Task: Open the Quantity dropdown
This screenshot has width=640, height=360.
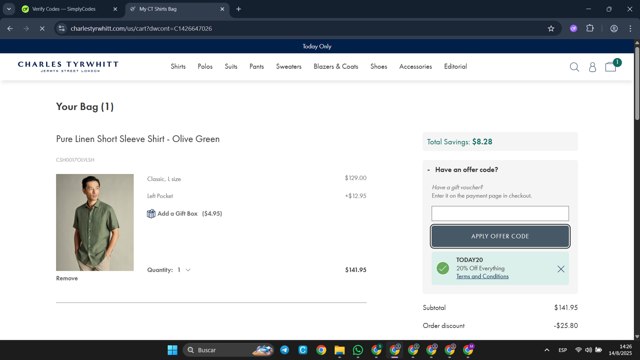Action: click(x=183, y=270)
